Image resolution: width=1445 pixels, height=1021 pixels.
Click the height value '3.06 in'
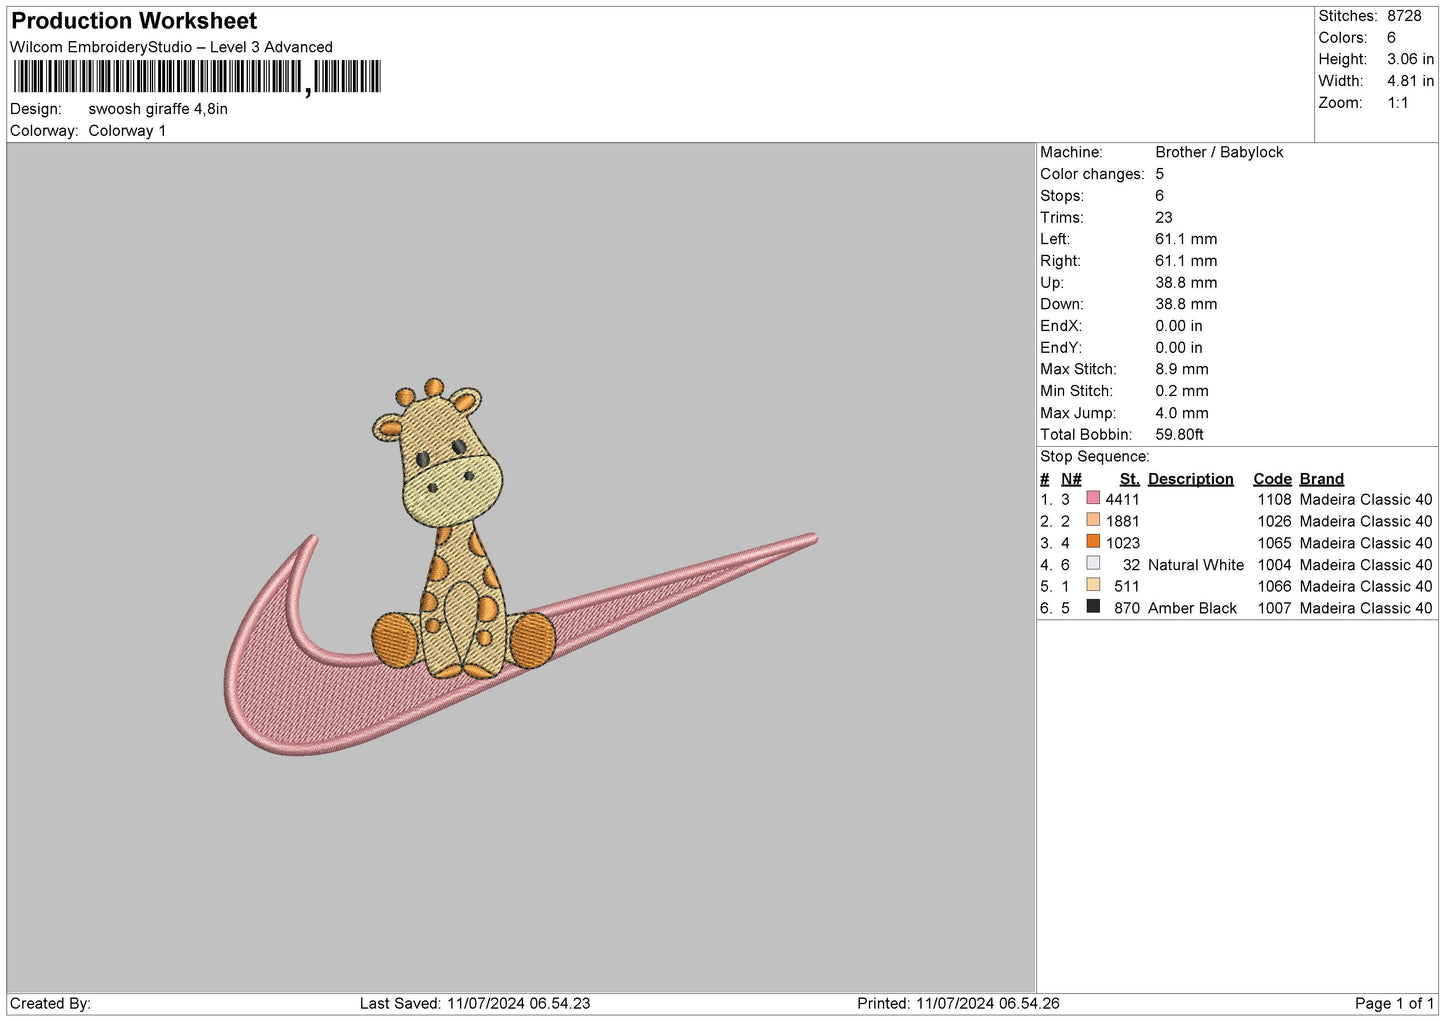click(1410, 59)
